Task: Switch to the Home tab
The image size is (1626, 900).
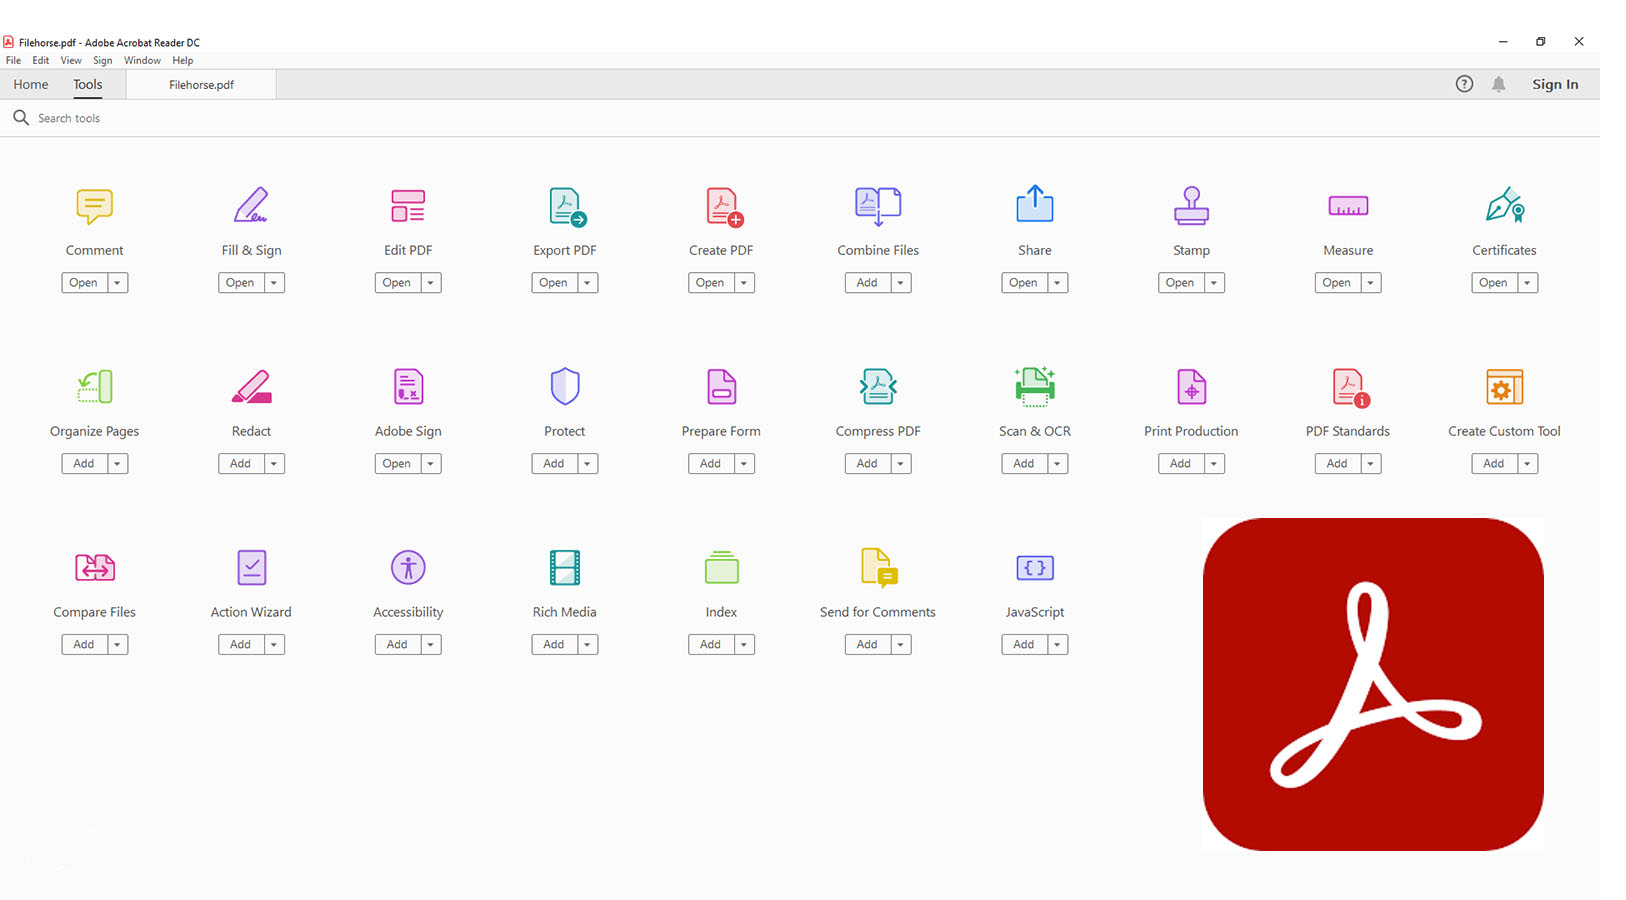Action: point(30,84)
